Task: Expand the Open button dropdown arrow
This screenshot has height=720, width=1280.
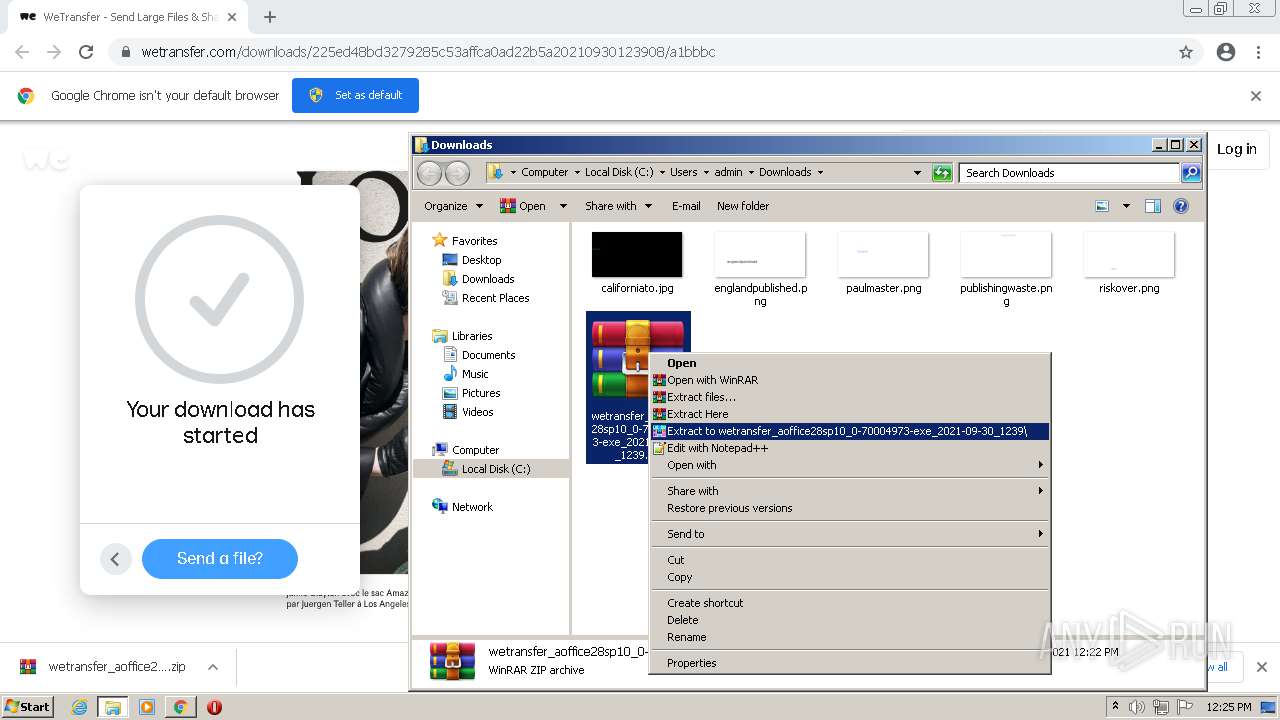Action: [563, 206]
